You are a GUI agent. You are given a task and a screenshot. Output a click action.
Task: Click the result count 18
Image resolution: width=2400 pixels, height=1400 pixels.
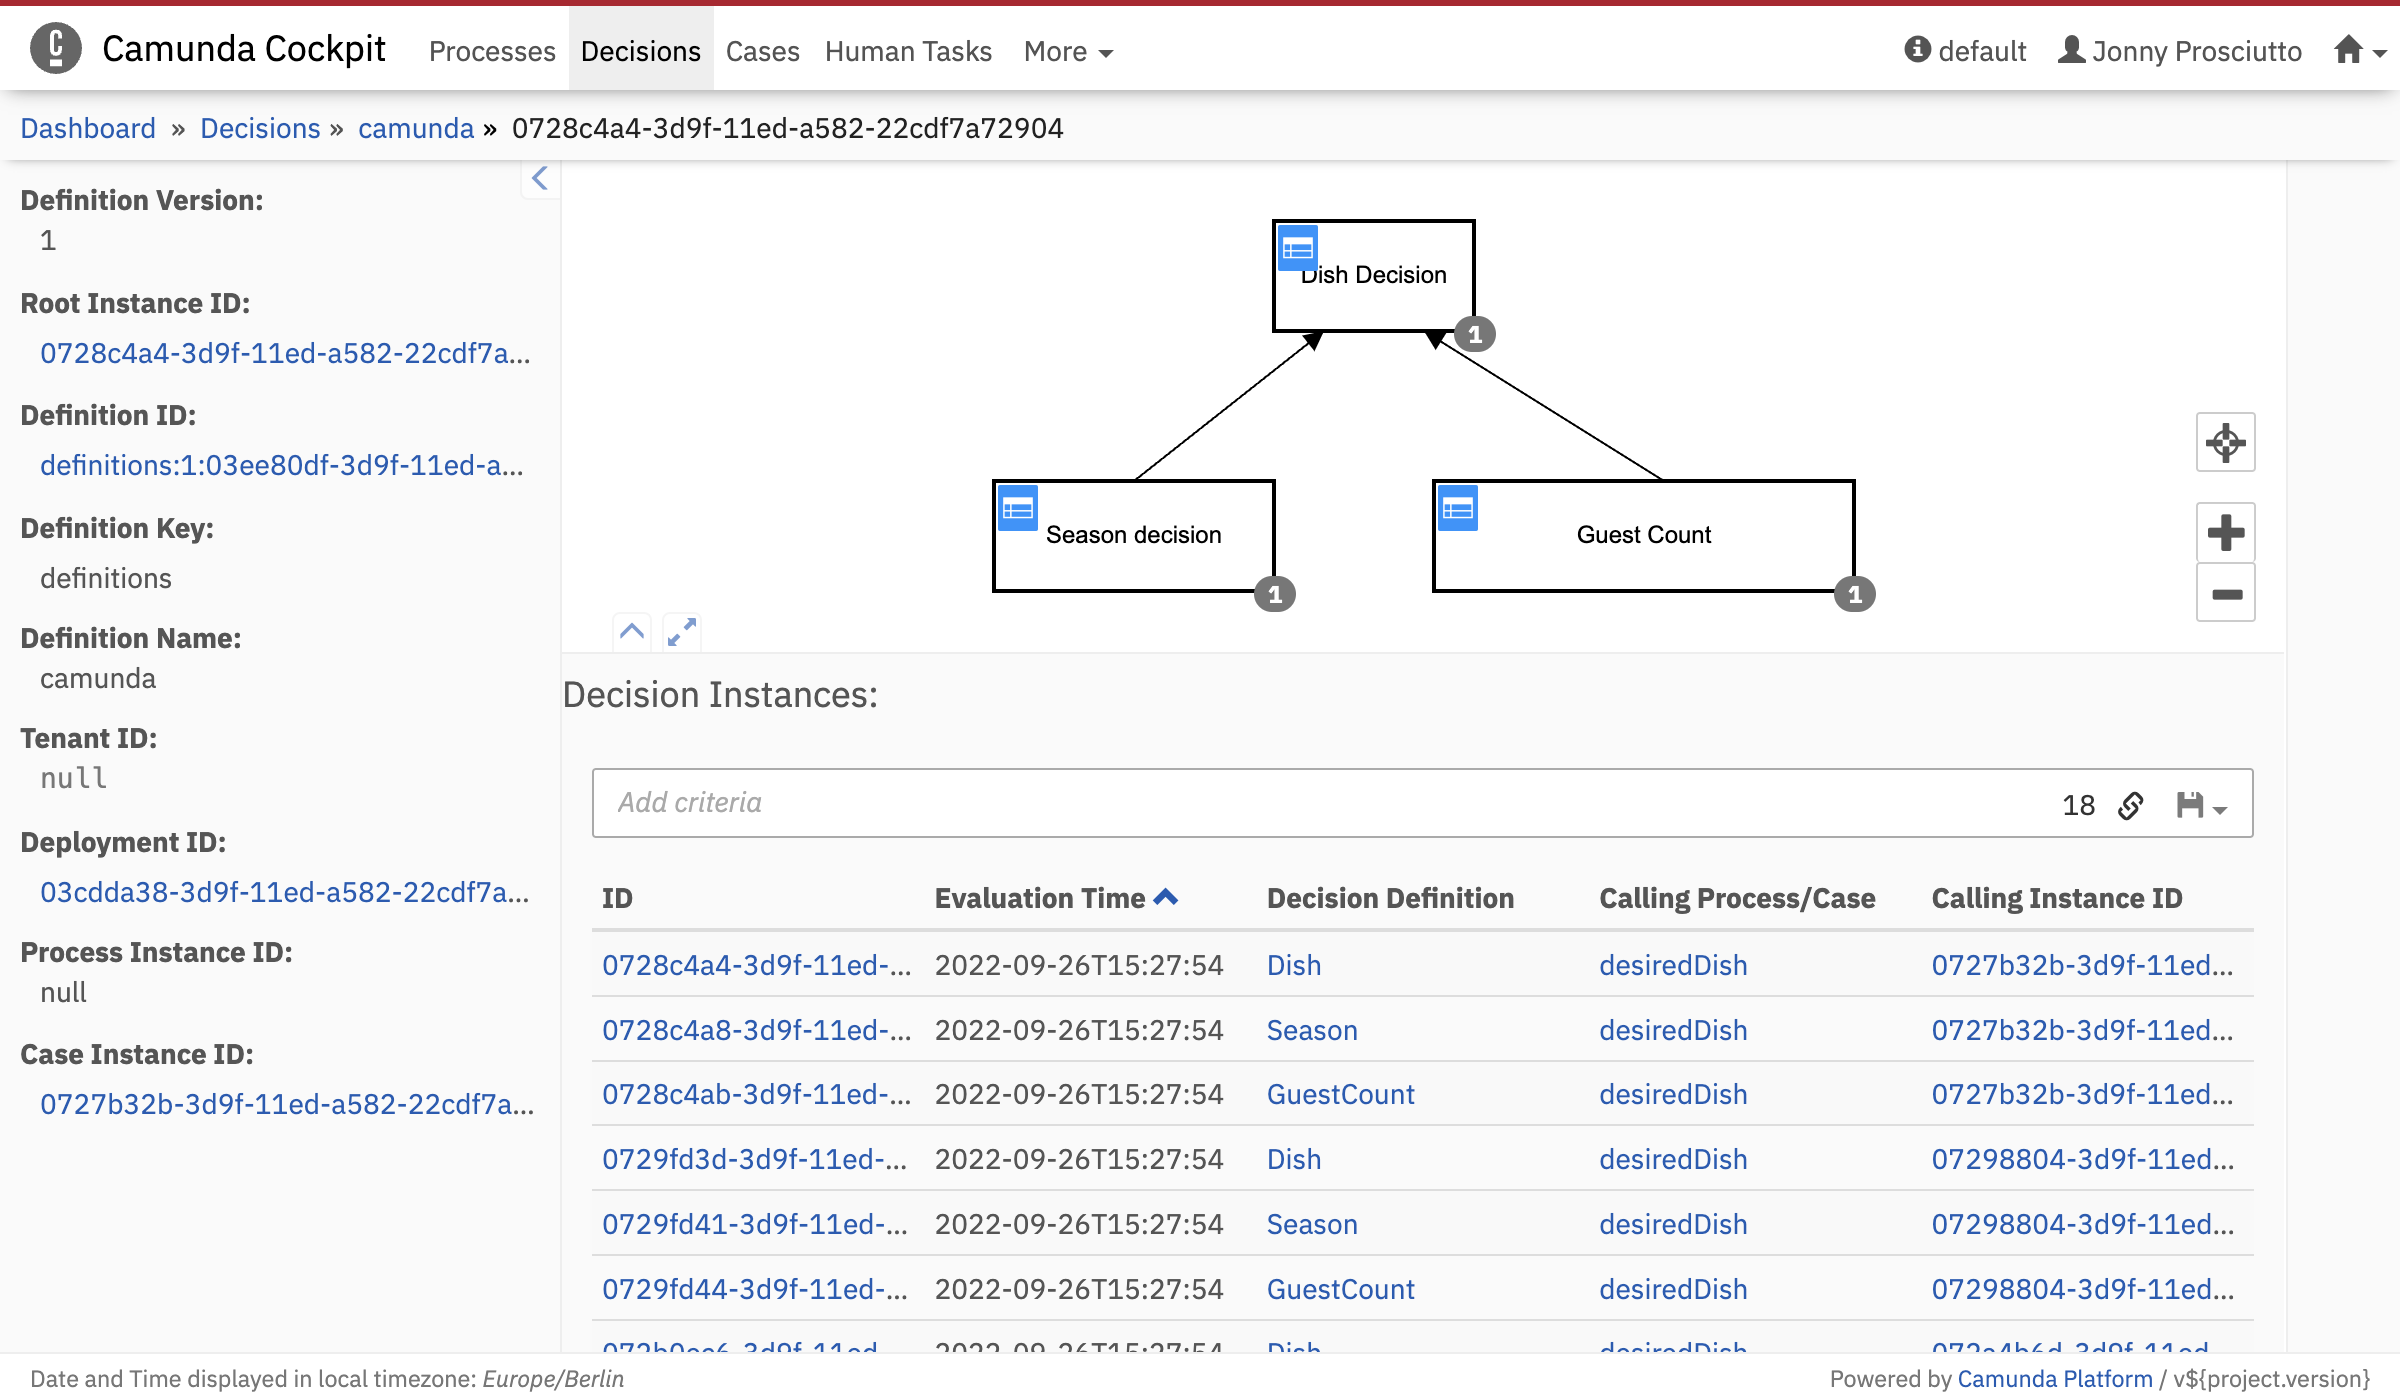click(x=2078, y=805)
